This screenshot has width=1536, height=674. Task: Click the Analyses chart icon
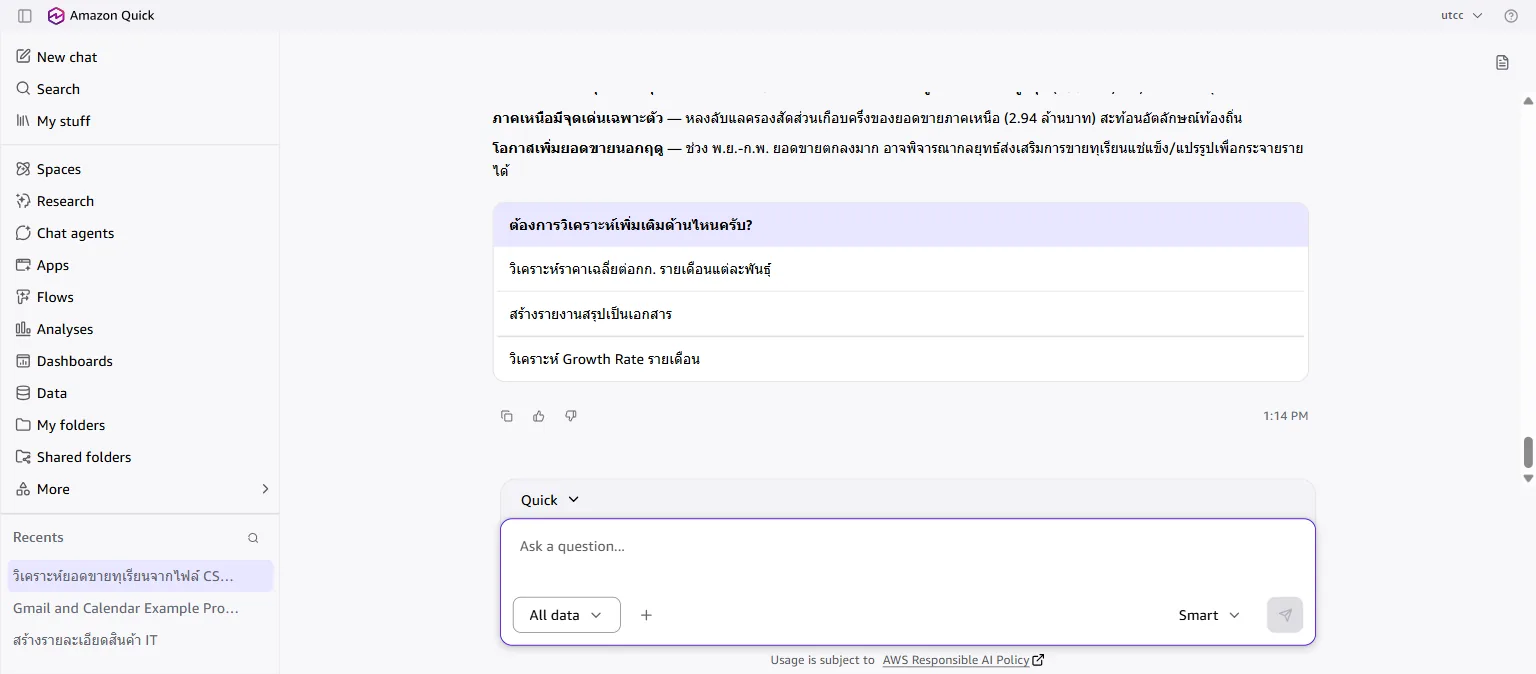(x=23, y=329)
